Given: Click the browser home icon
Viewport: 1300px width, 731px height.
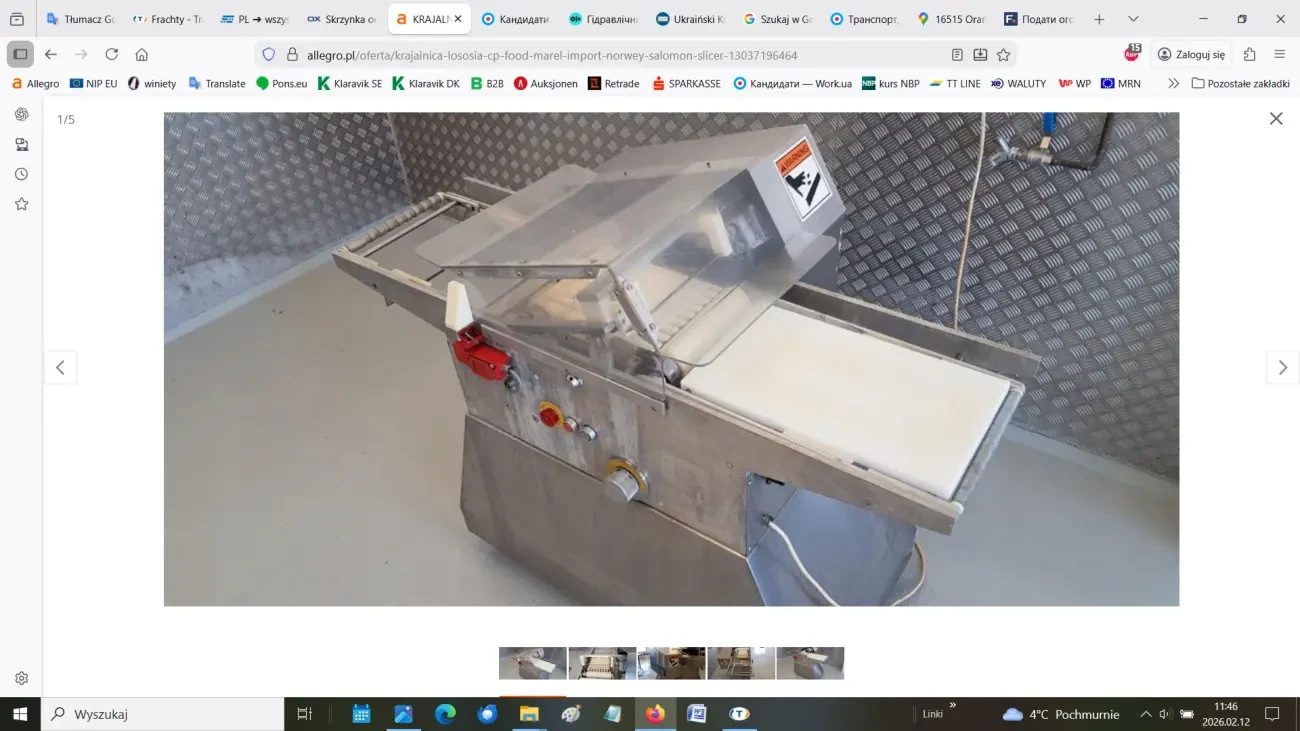Looking at the screenshot, I should click(142, 55).
